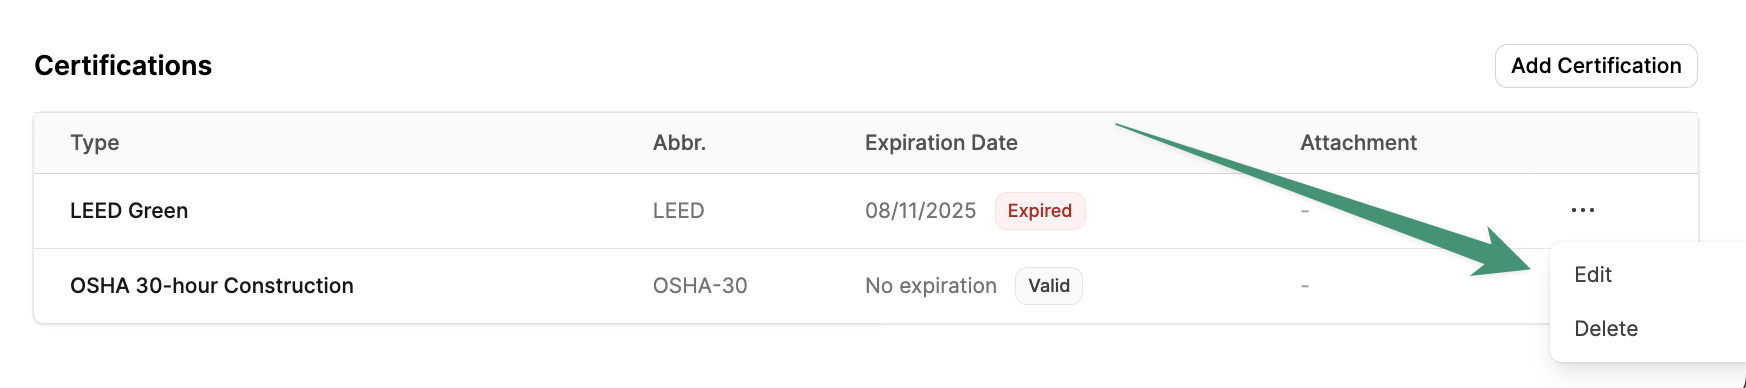Click the Abbr. column header
The width and height of the screenshot is (1746, 388).
coord(679,143)
